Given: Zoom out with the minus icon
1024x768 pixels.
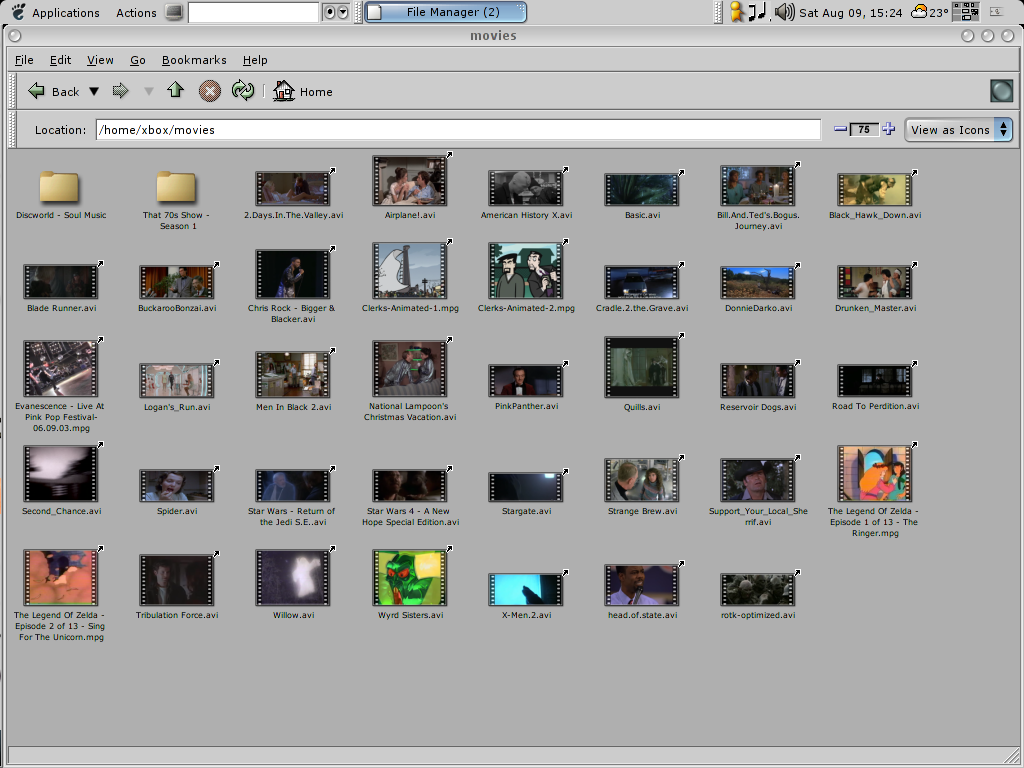Looking at the screenshot, I should [x=840, y=129].
